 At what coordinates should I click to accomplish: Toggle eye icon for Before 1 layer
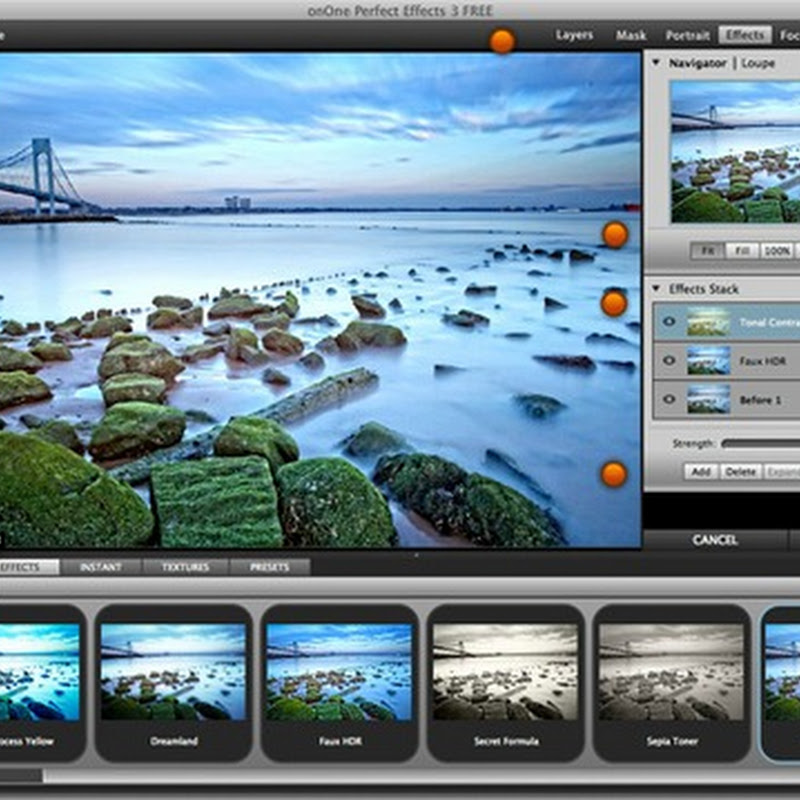[x=669, y=397]
